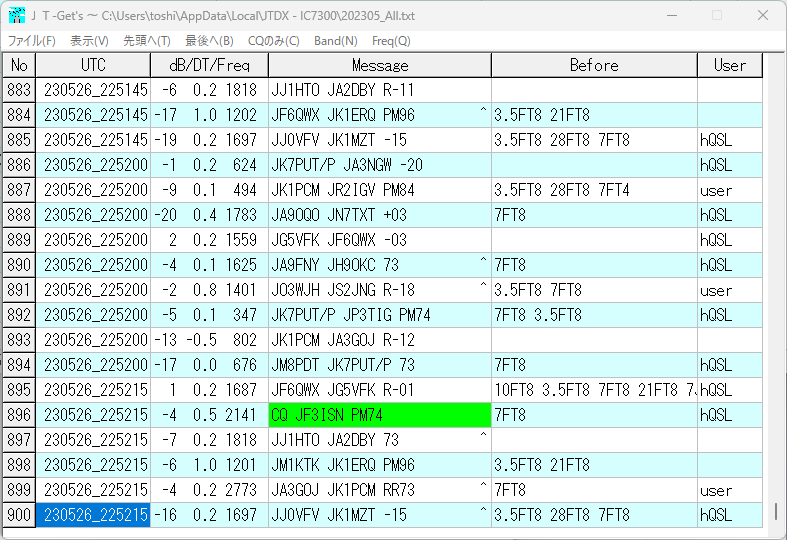Click User cell user in row 899

click(x=730, y=490)
